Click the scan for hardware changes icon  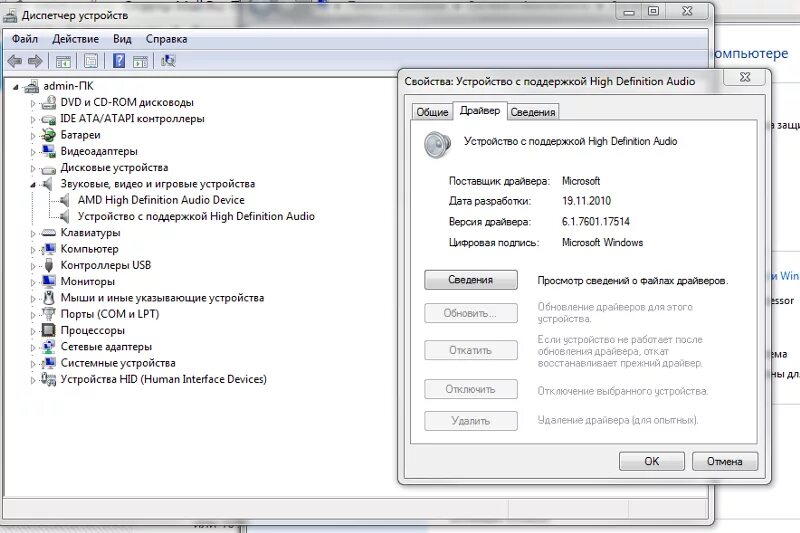(x=168, y=61)
